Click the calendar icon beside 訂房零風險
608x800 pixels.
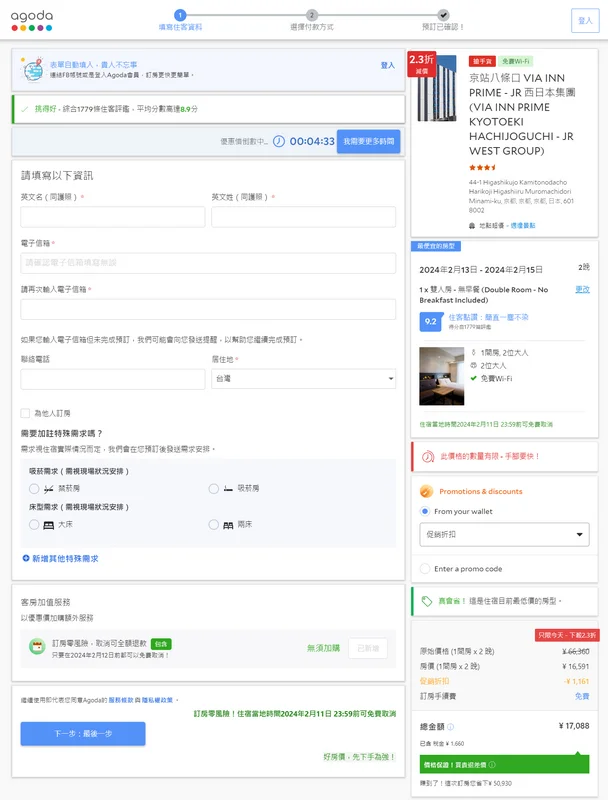click(x=37, y=647)
